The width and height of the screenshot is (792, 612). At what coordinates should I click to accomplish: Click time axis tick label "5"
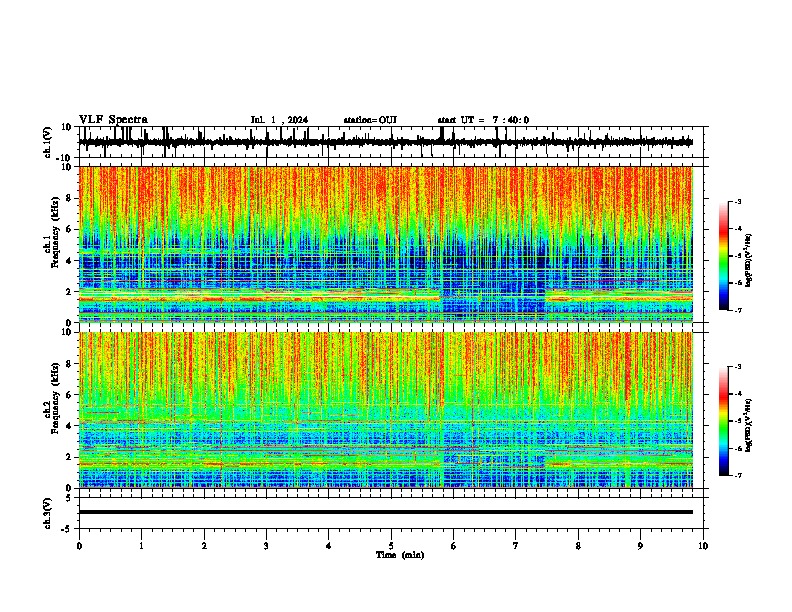391,546
